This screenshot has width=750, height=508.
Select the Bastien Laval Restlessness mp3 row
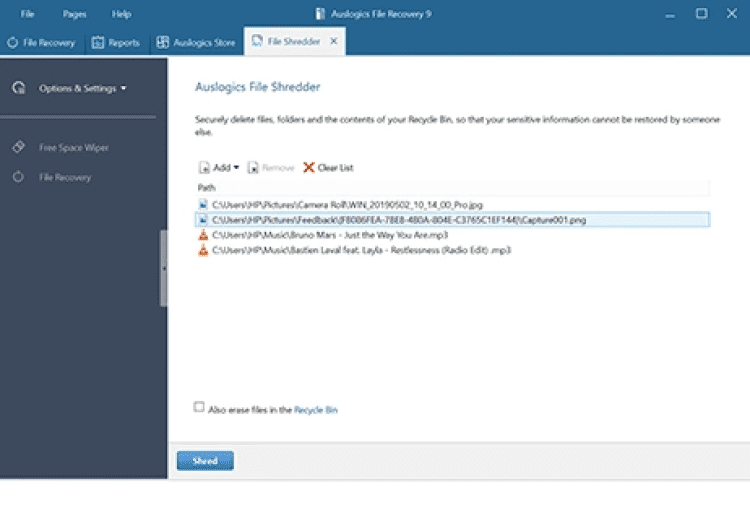coord(452,250)
